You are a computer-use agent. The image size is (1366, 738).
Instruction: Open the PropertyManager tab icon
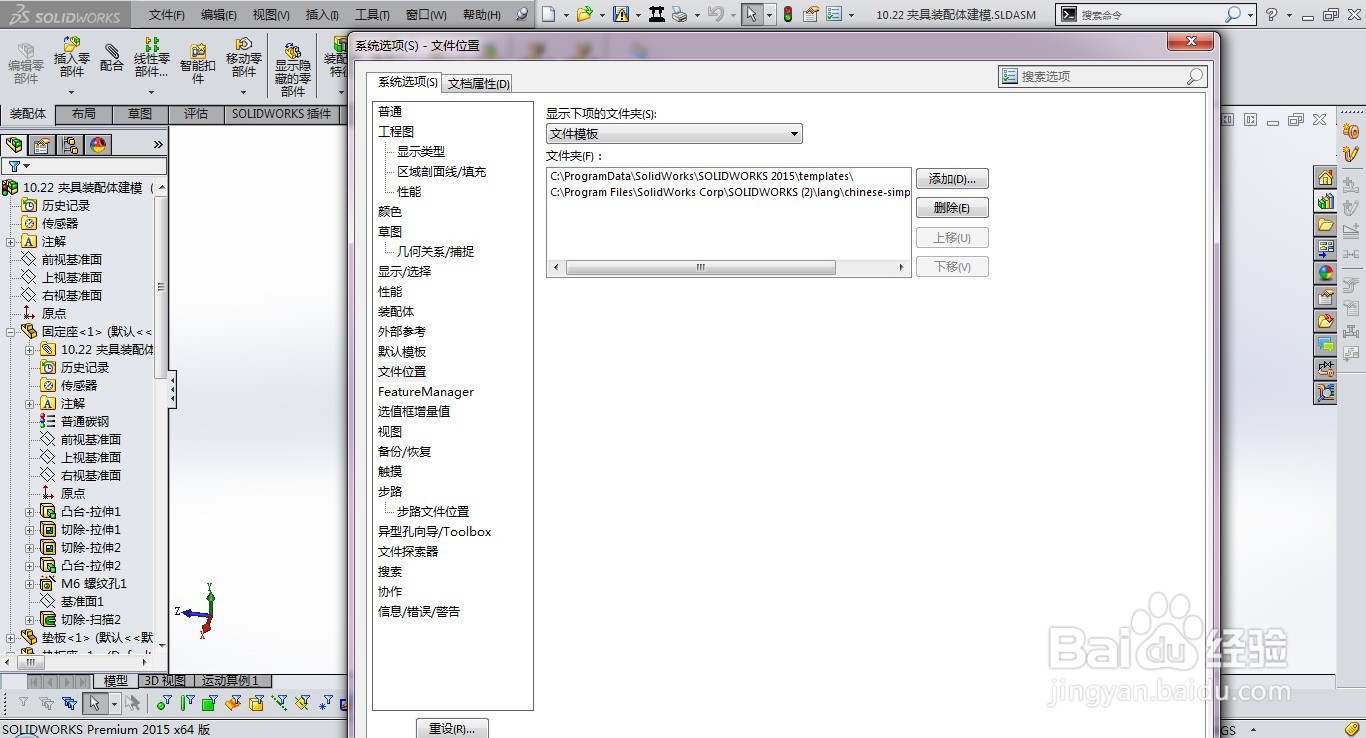pyautogui.click(x=42, y=145)
